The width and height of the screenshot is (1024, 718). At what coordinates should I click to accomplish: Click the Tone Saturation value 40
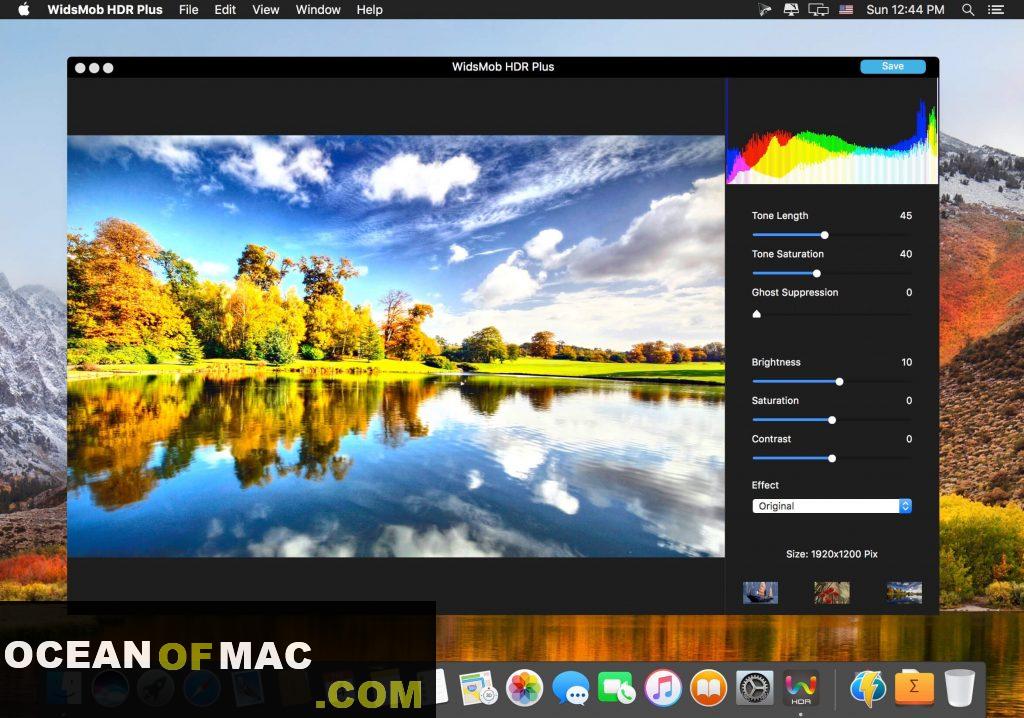coord(906,254)
